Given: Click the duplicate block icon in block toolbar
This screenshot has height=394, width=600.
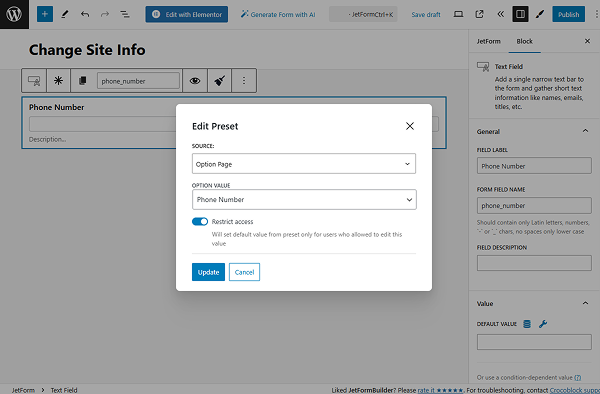Looking at the screenshot, I should 82,81.
